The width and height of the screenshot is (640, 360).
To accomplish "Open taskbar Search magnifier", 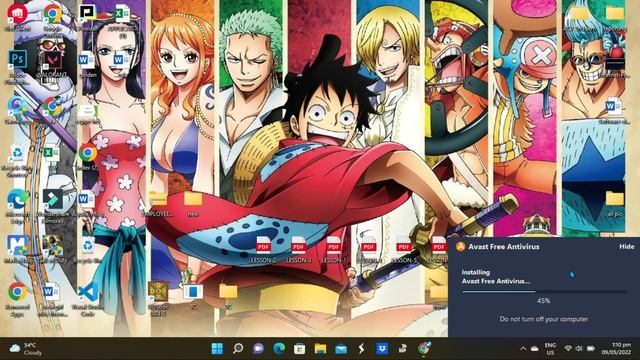I will click(x=238, y=349).
